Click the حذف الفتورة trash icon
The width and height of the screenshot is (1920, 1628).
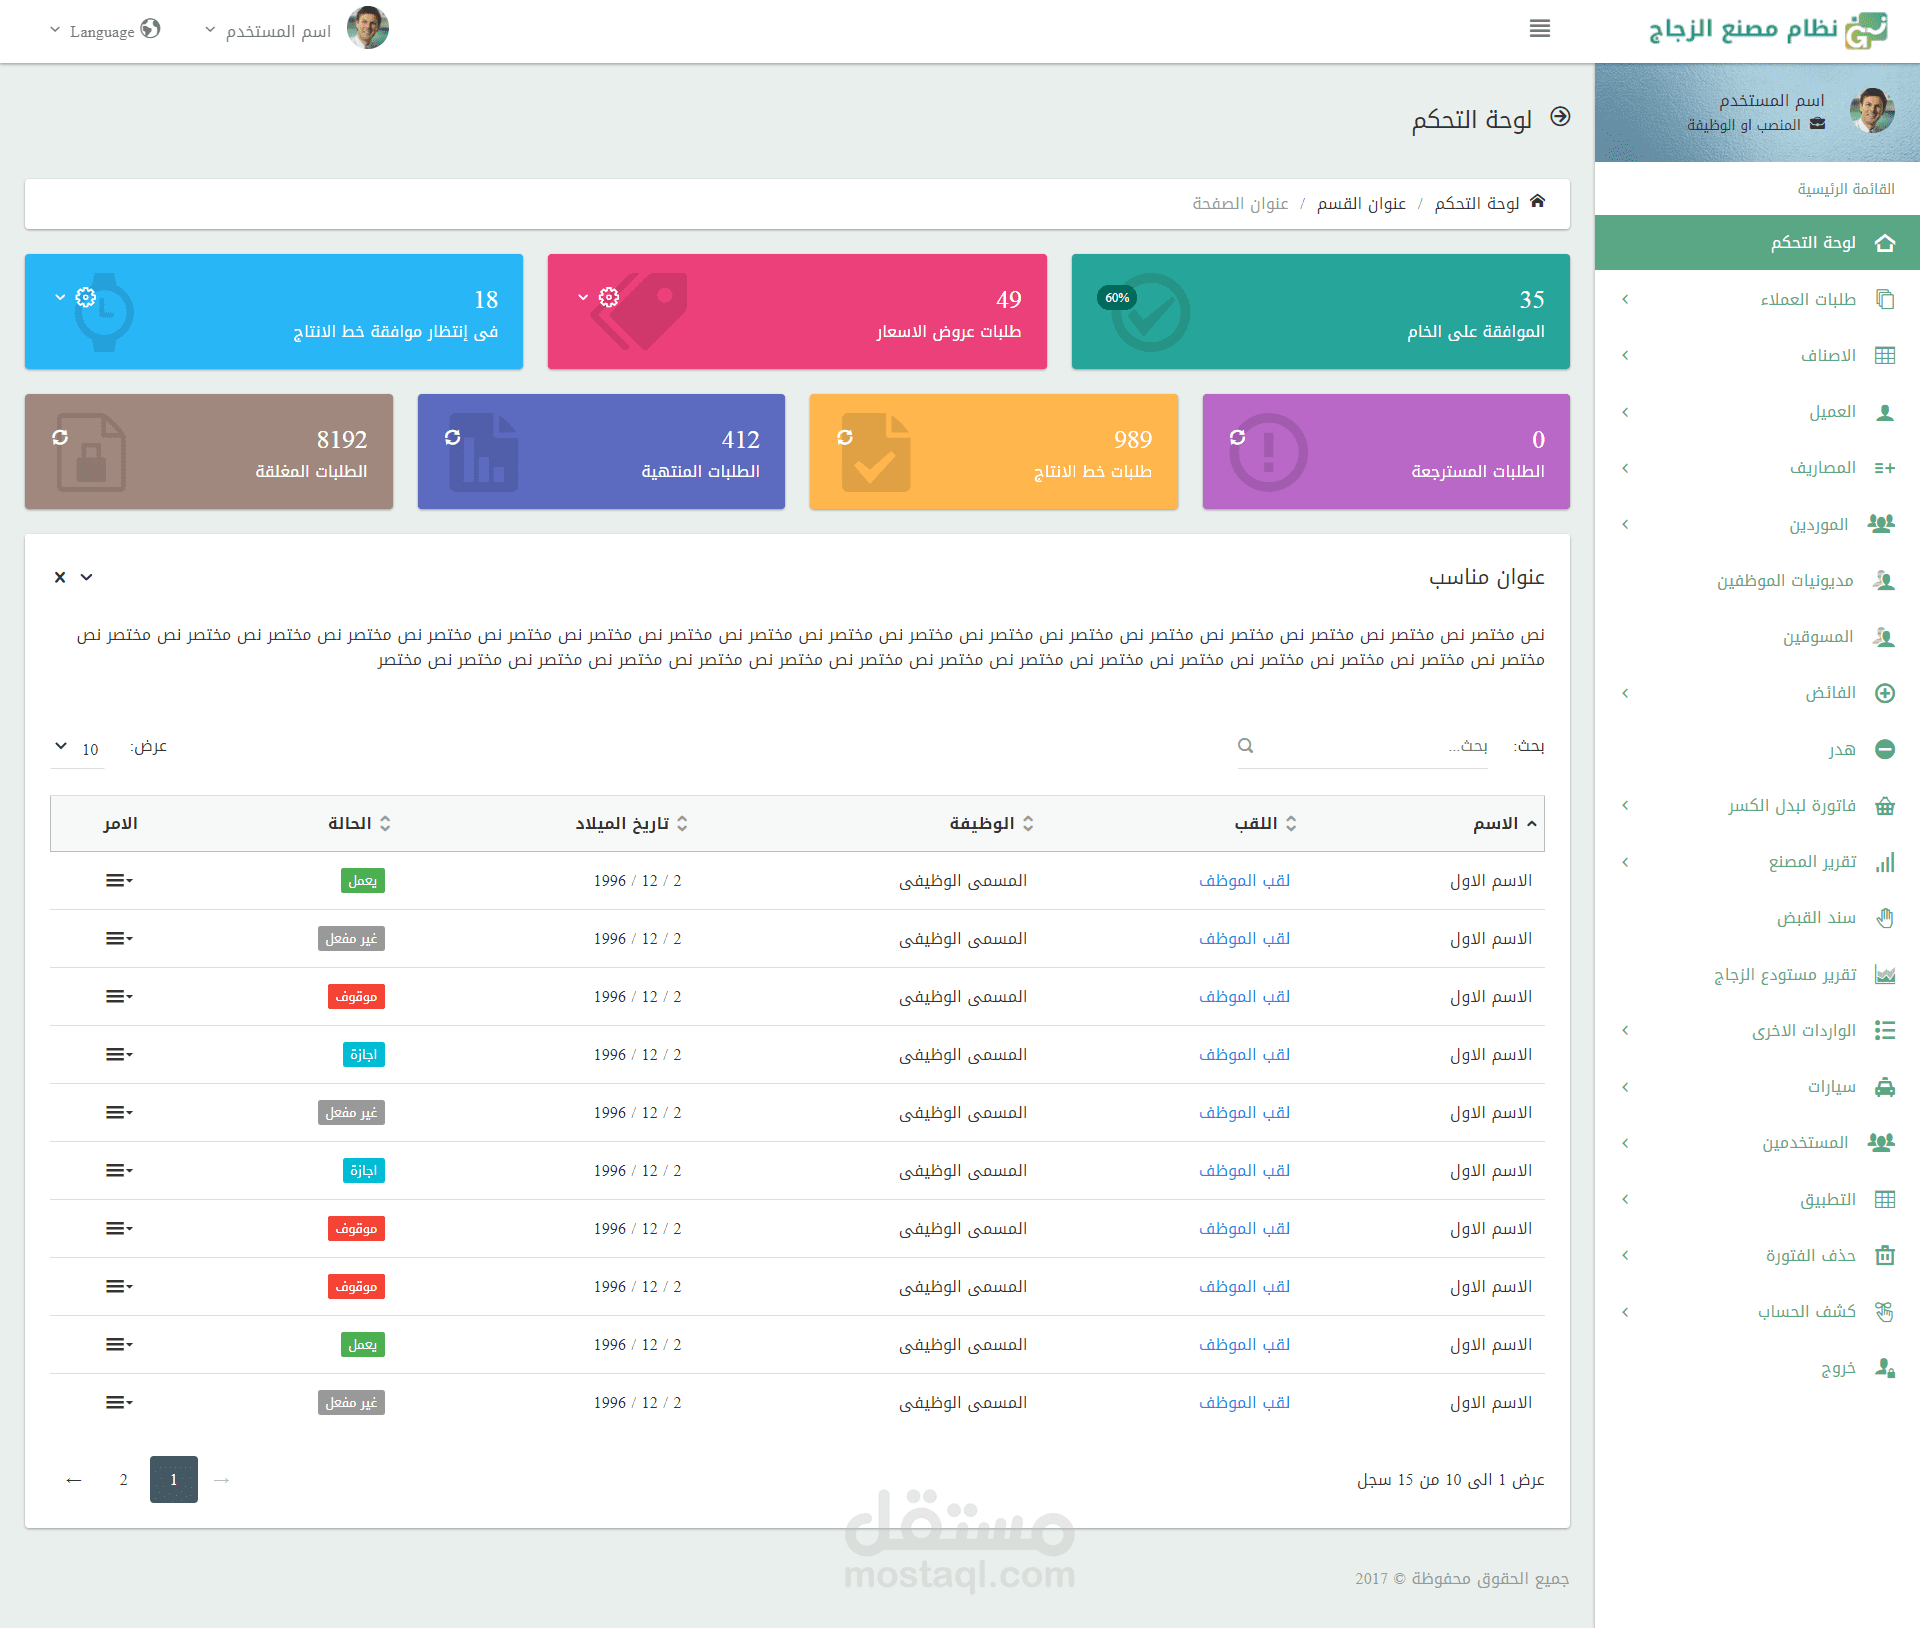[1886, 1255]
